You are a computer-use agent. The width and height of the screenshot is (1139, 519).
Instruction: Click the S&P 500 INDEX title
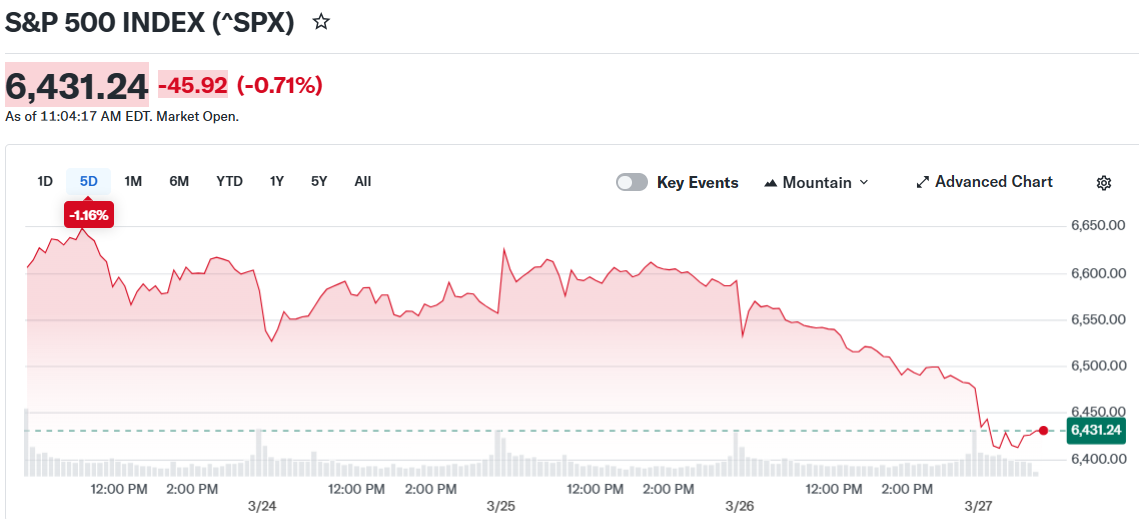tap(150, 23)
